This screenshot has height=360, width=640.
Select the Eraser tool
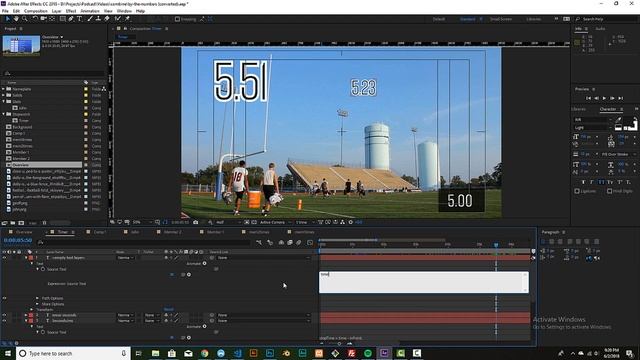tap(107, 19)
